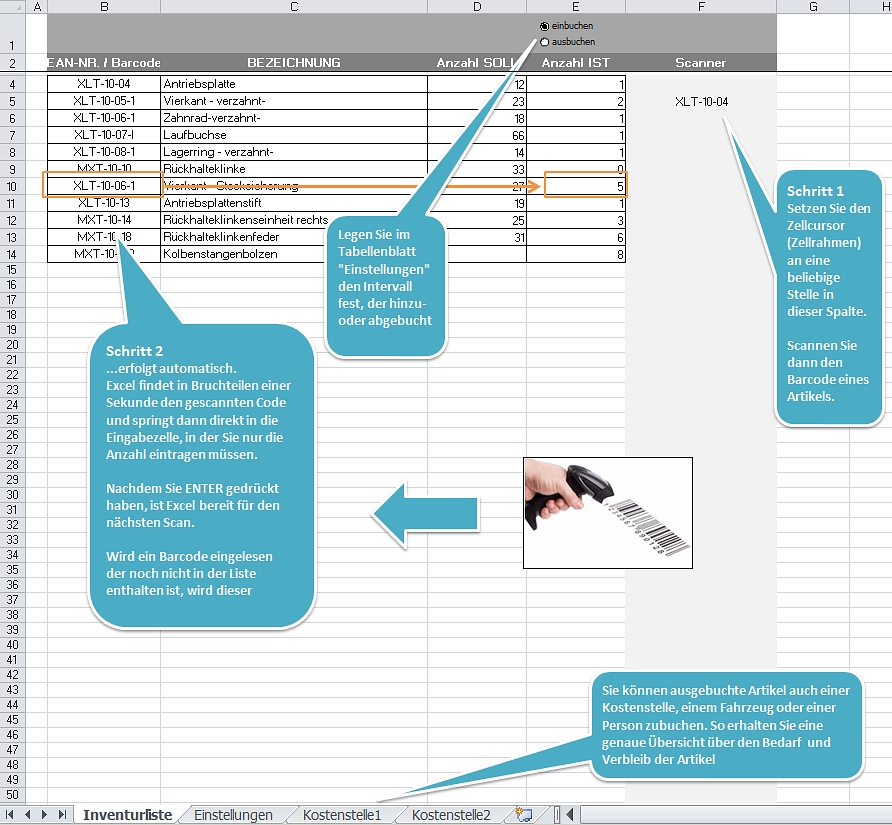Click the select-all corner of the grid
892x825 pixels.
(x=11, y=7)
